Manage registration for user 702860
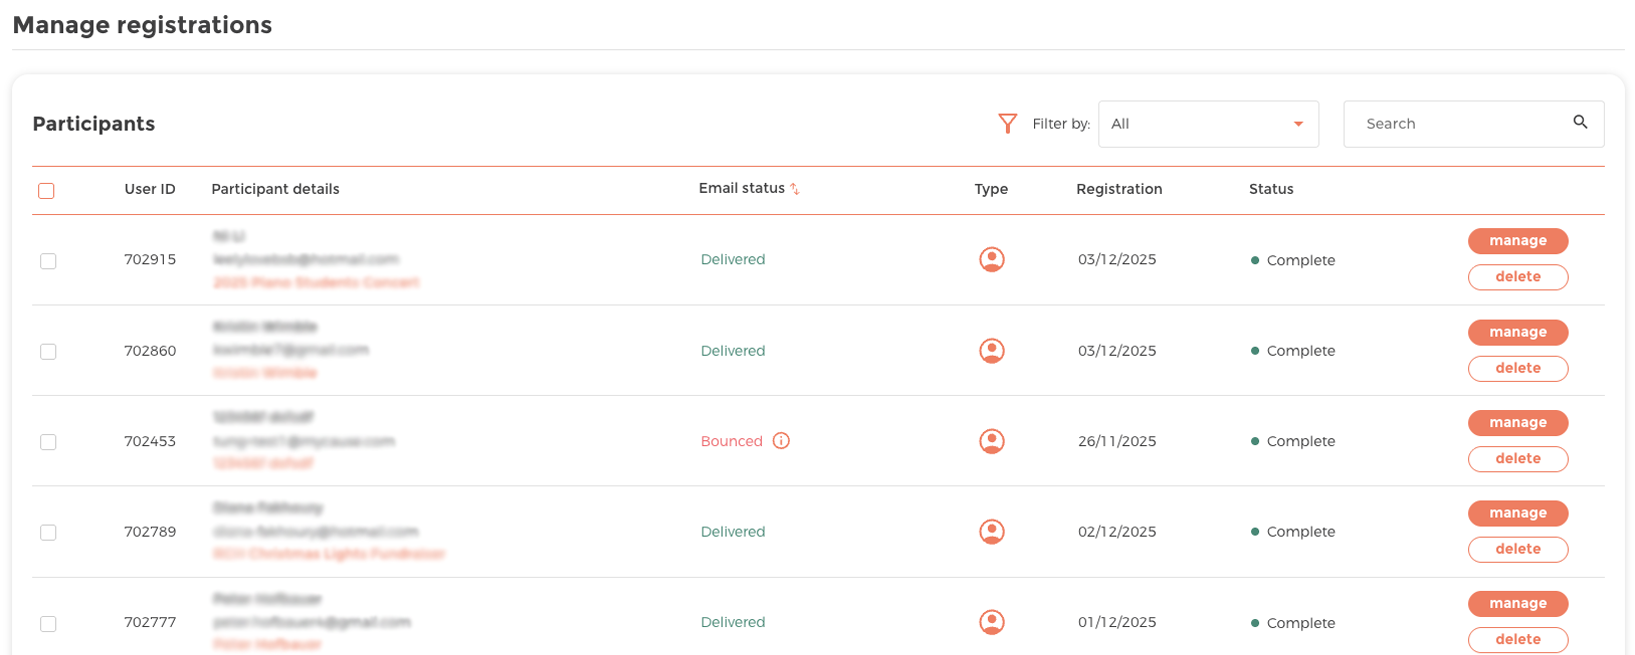 [1518, 332]
